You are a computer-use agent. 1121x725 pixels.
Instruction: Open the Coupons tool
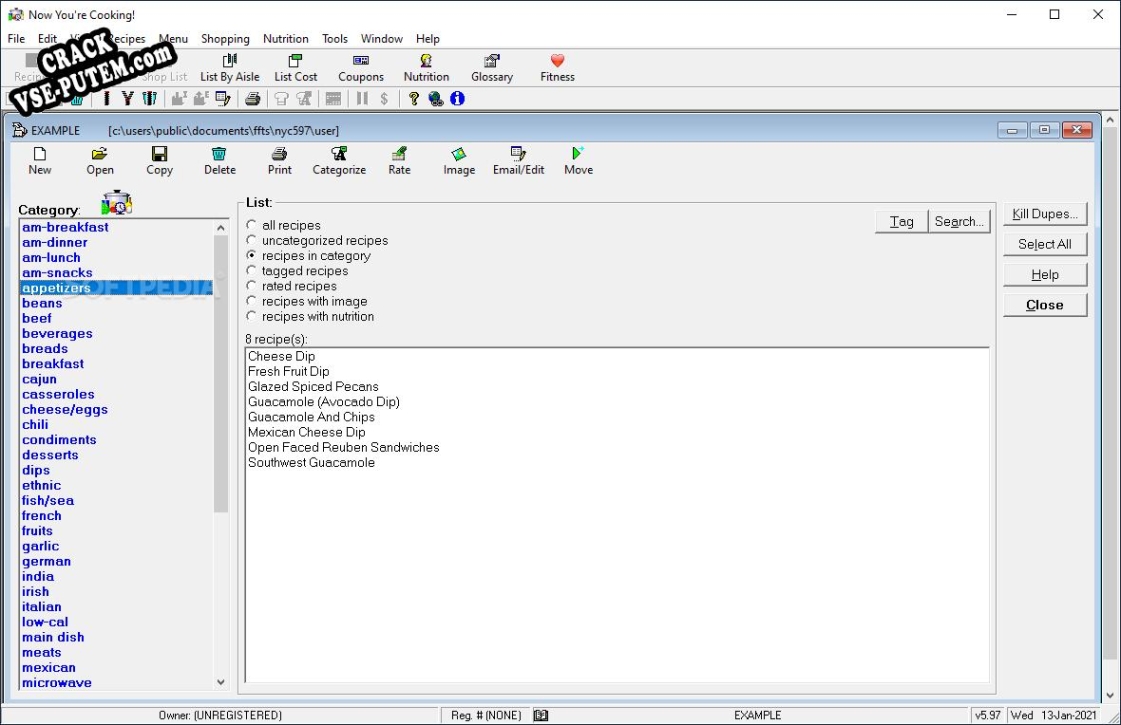(360, 68)
